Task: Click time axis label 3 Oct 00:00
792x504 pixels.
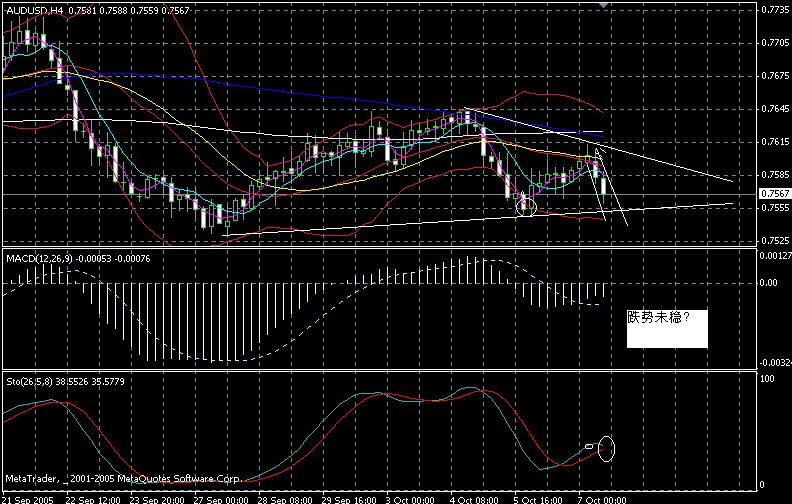Action: (x=410, y=500)
